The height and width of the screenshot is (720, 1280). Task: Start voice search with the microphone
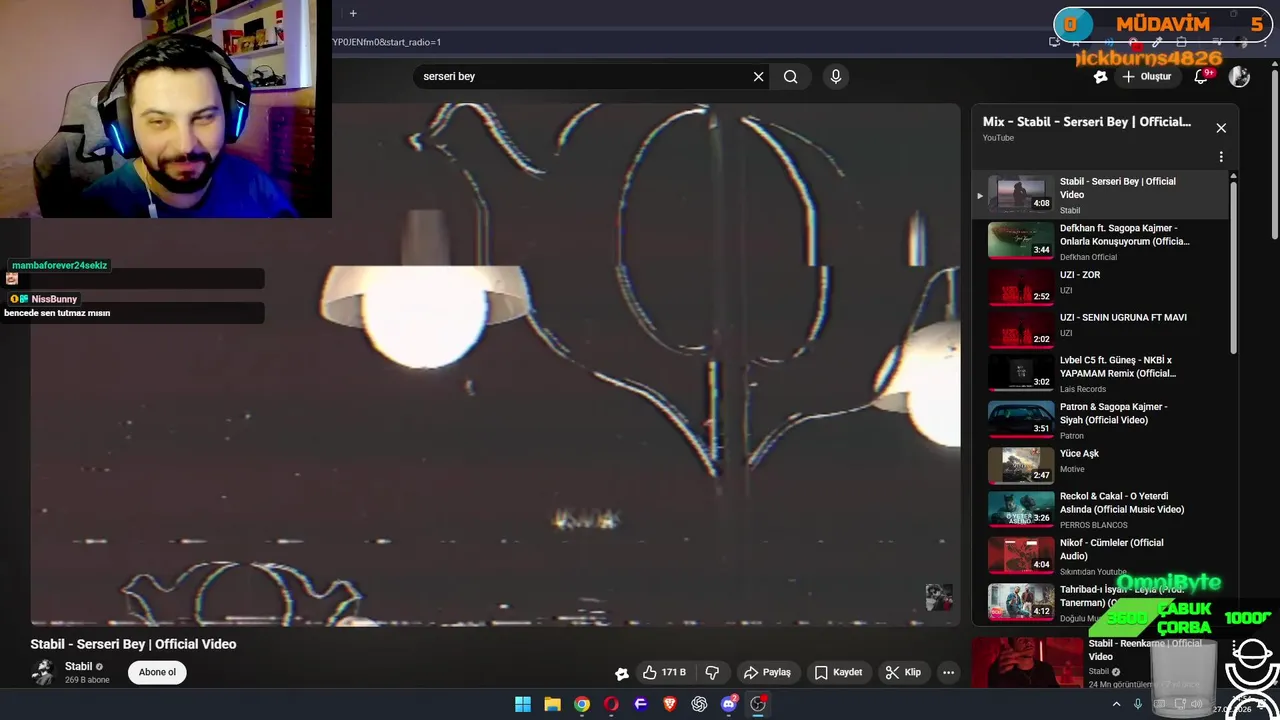tap(836, 76)
